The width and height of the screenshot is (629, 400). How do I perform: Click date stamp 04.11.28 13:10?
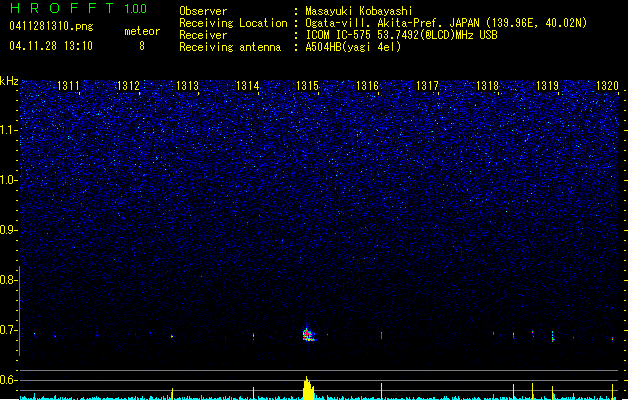(x=51, y=46)
